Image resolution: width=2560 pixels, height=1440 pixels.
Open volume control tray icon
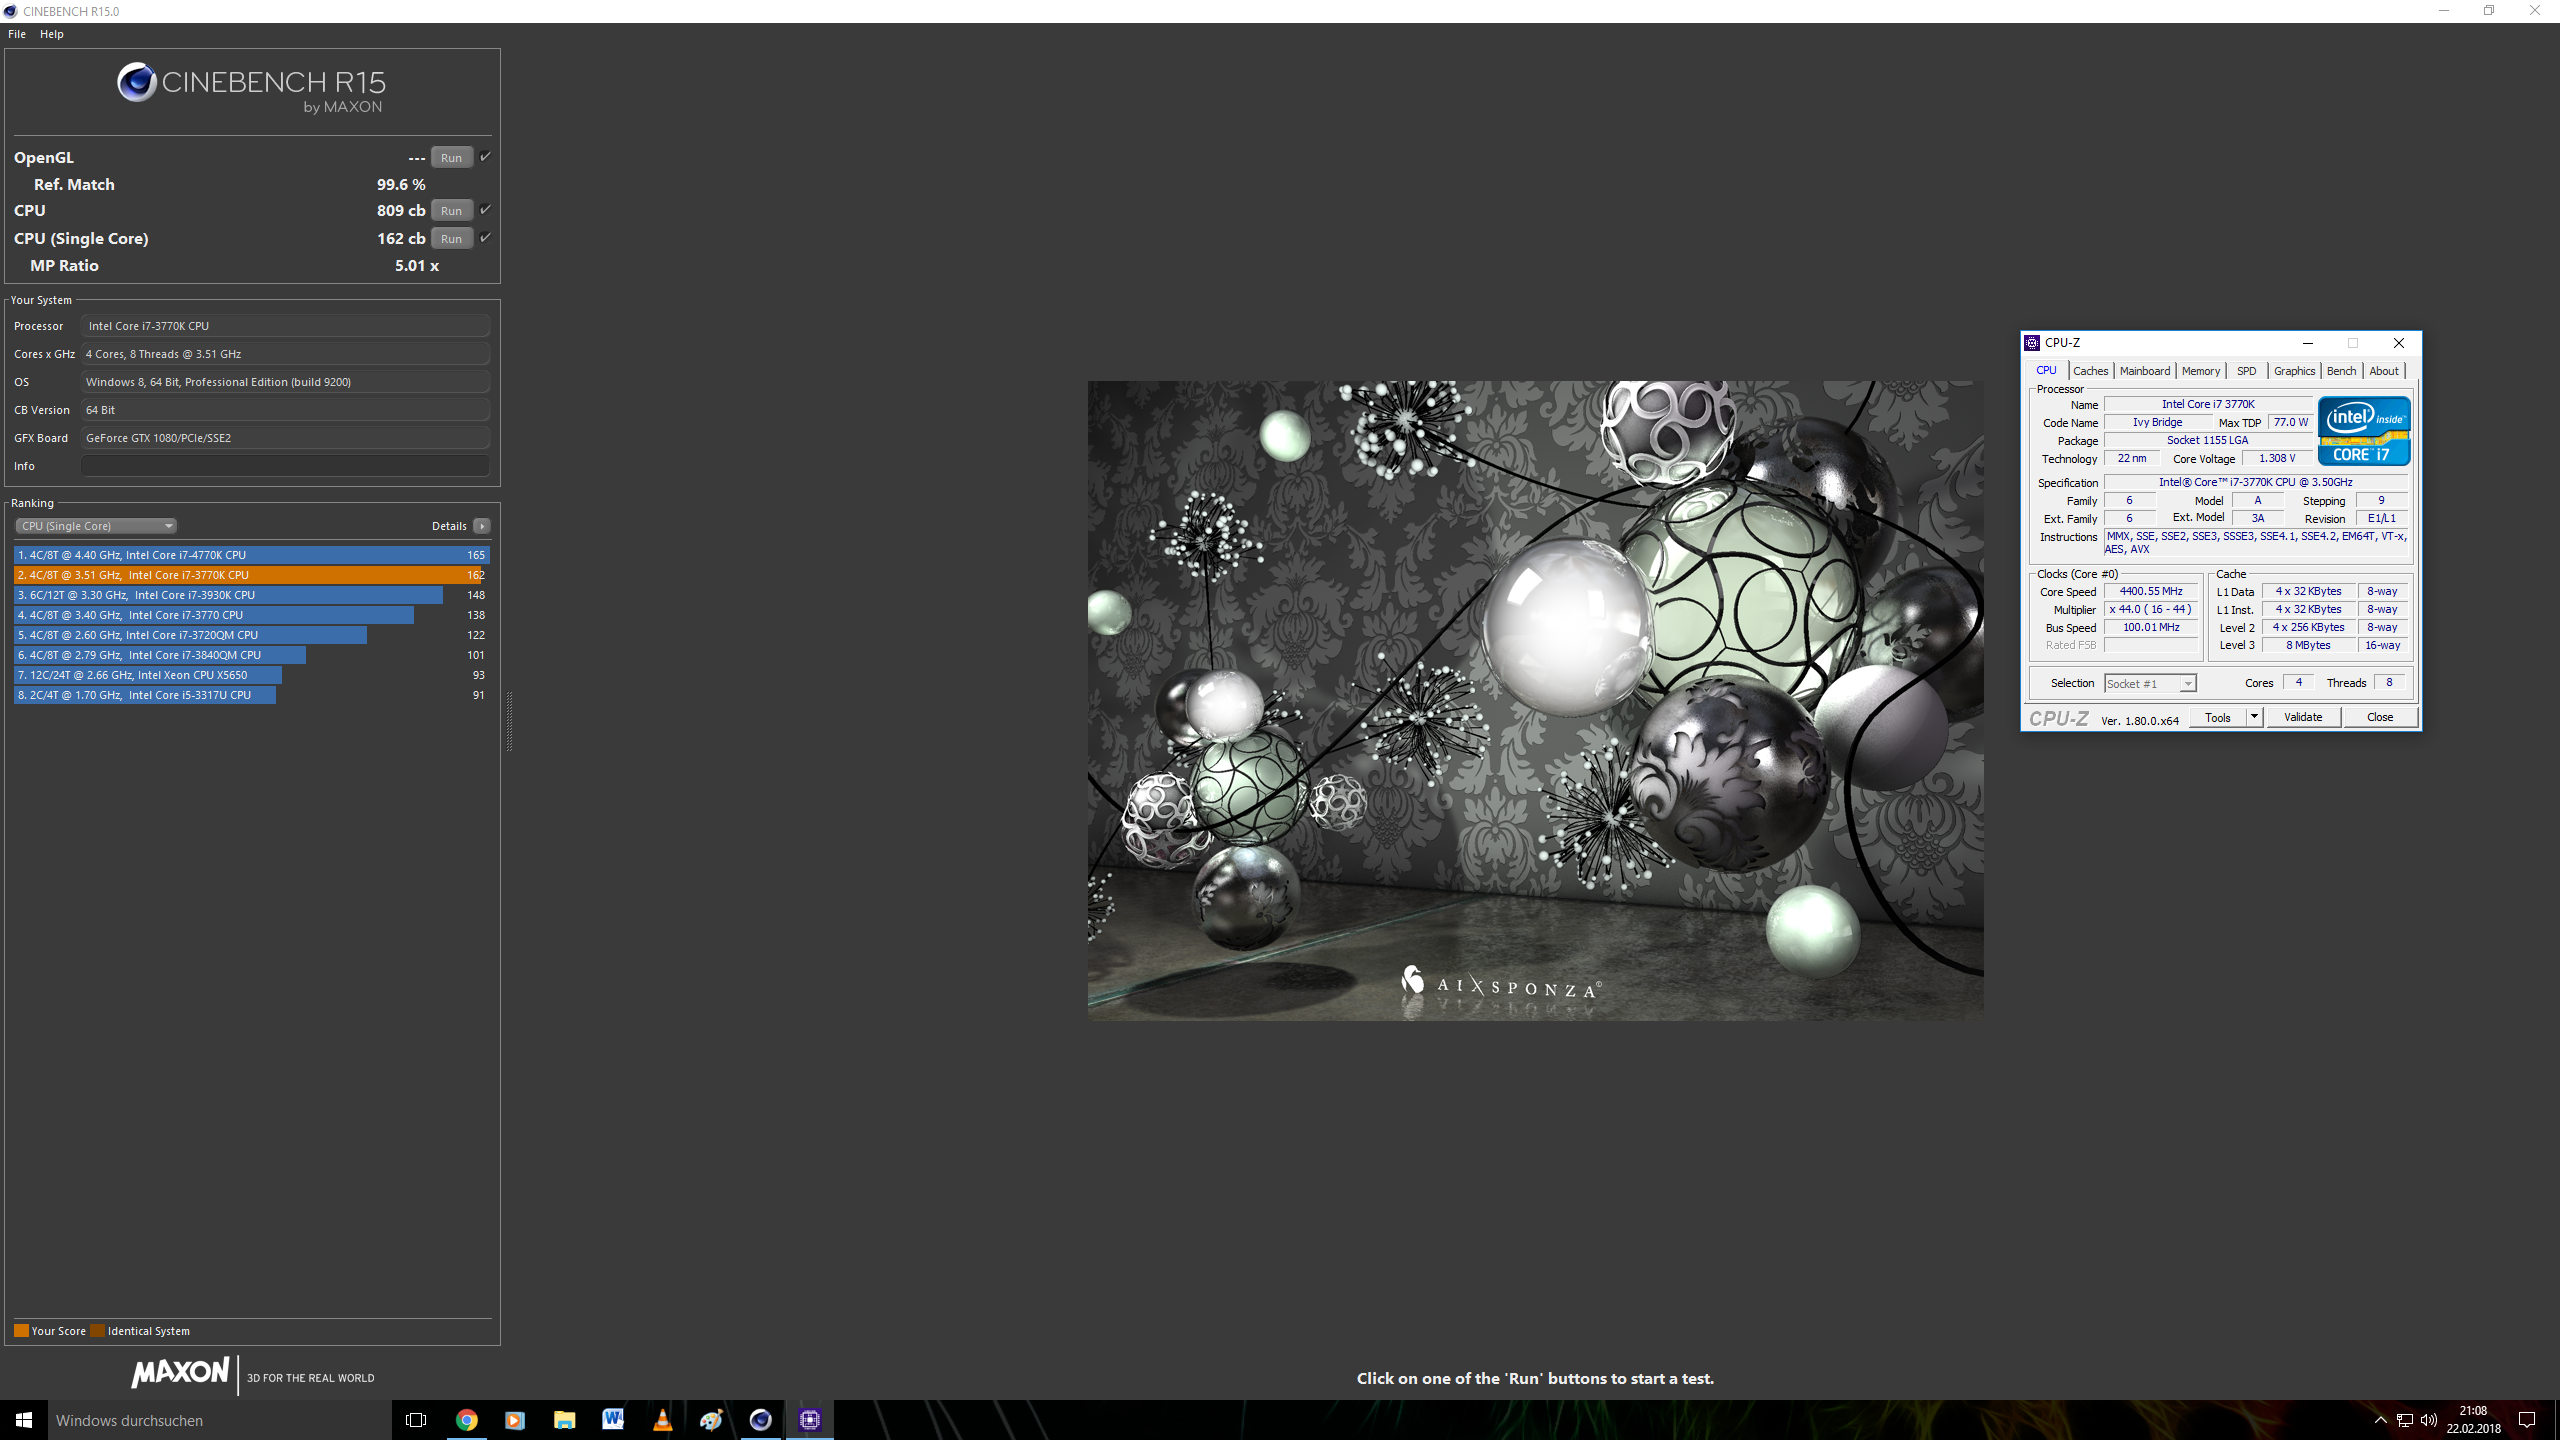(2429, 1420)
